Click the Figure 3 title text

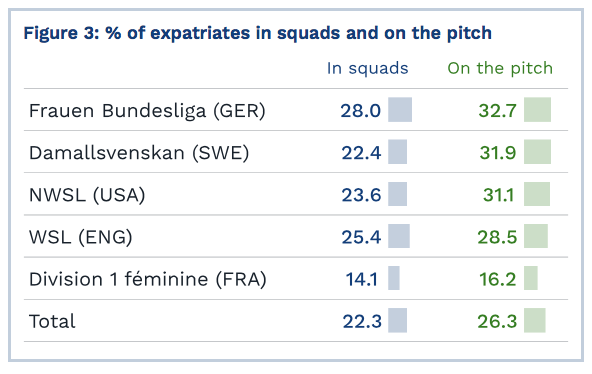(x=257, y=33)
